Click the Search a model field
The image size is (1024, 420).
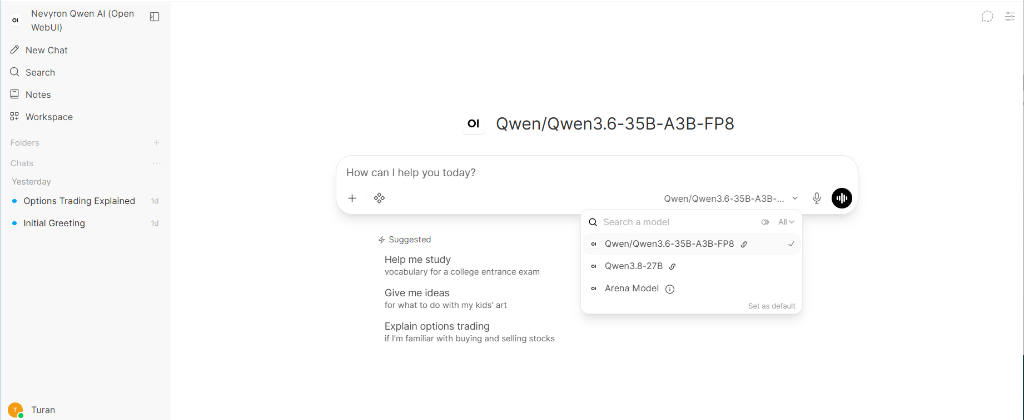[679, 222]
